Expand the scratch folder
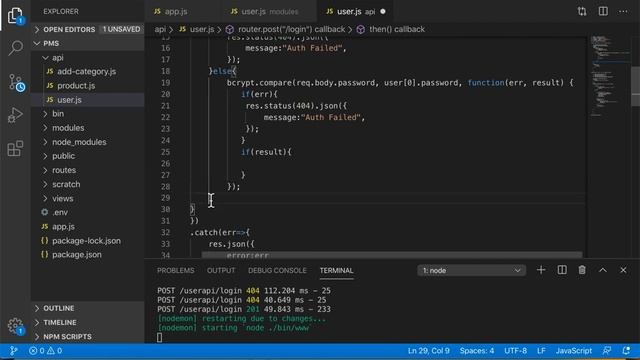The image size is (640, 360). [87, 184]
